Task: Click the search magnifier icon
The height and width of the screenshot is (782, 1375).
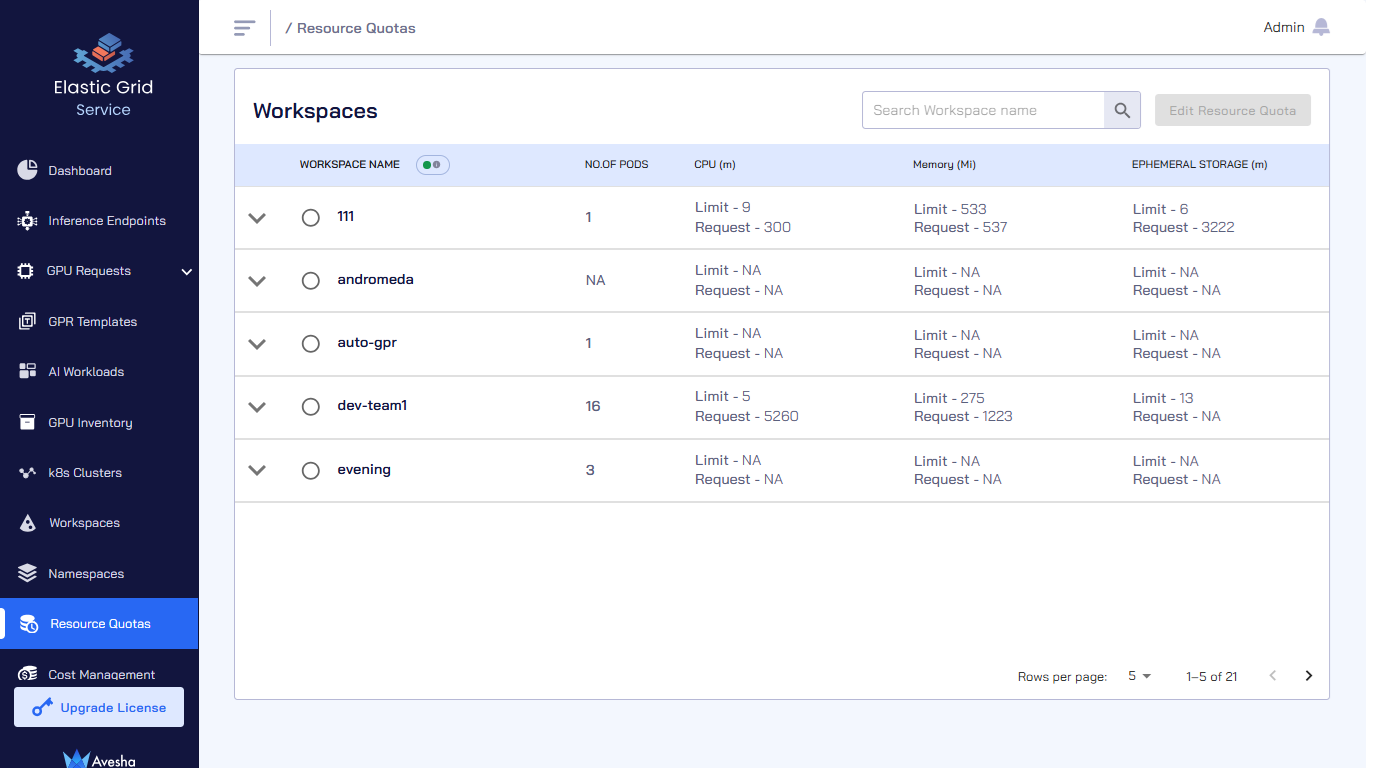Action: [1122, 111]
